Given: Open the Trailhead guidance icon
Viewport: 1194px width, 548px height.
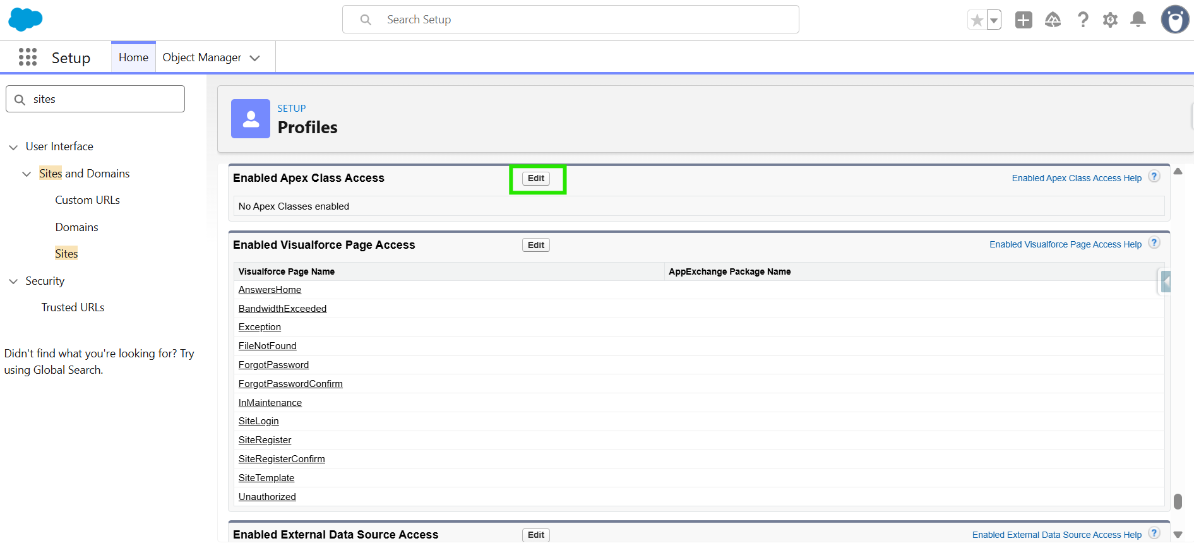Looking at the screenshot, I should pyautogui.click(x=1052, y=20).
